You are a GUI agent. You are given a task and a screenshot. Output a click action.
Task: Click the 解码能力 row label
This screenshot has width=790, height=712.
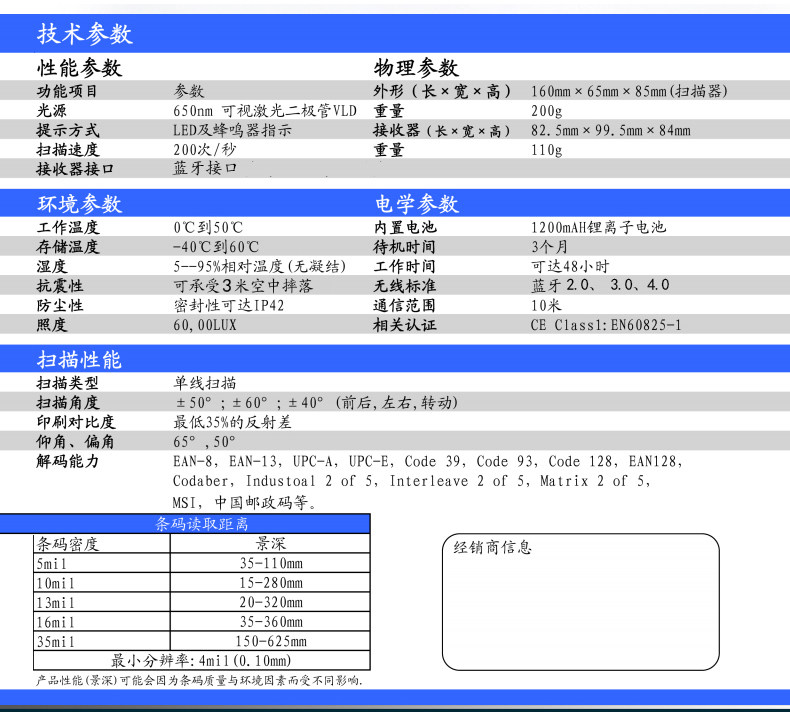point(68,461)
